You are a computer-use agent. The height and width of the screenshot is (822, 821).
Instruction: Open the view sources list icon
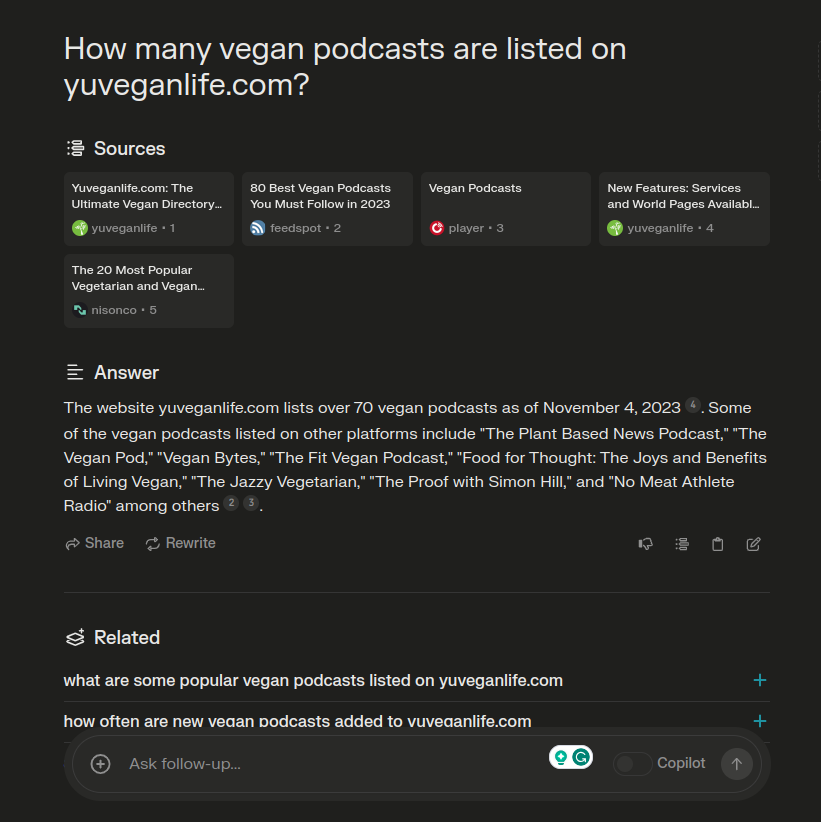tap(682, 544)
